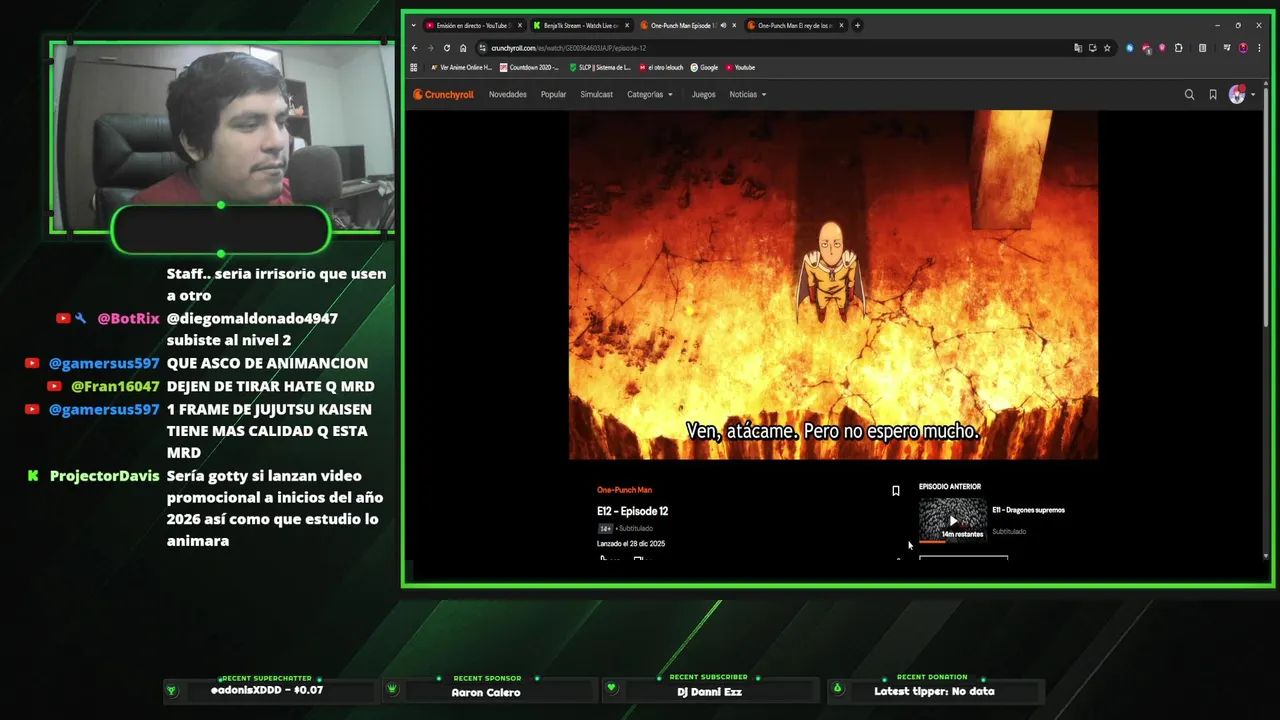This screenshot has height=720, width=1280.
Task: Open the Google bookmark
Action: click(704, 67)
